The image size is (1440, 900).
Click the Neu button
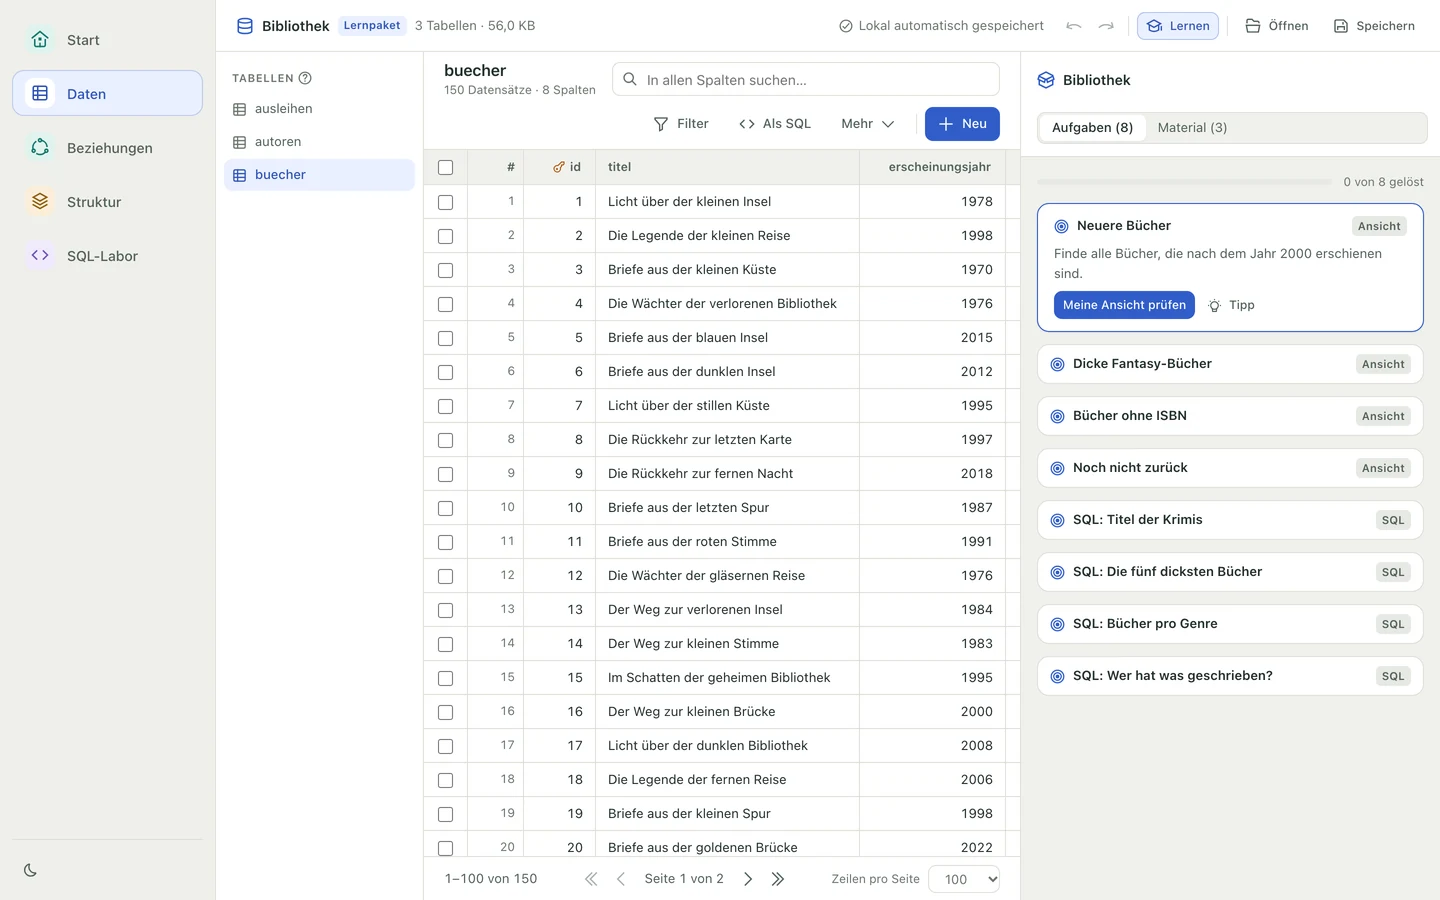pos(962,124)
